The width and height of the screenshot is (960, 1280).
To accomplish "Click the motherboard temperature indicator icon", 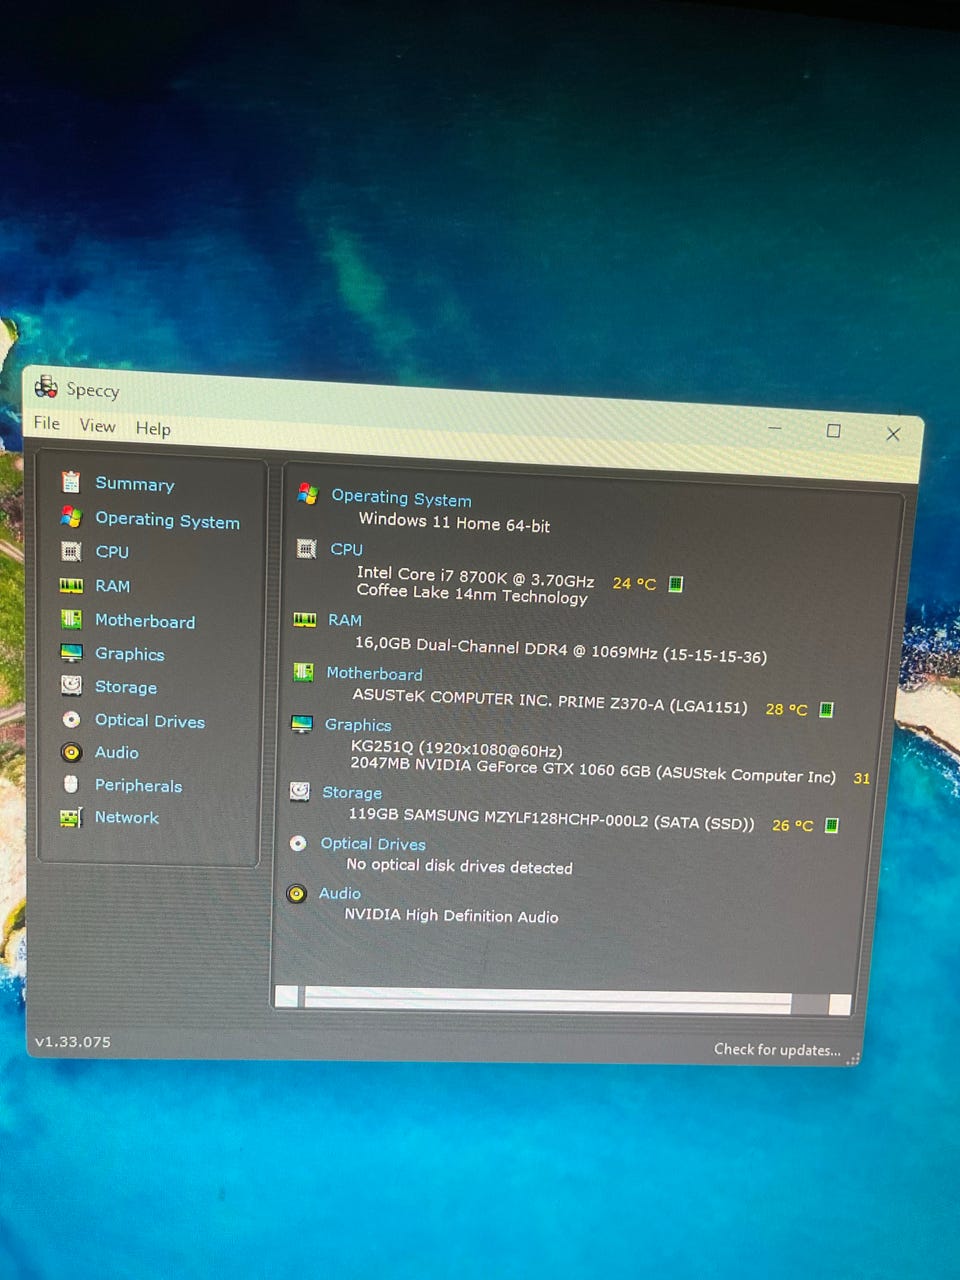I will (826, 709).
